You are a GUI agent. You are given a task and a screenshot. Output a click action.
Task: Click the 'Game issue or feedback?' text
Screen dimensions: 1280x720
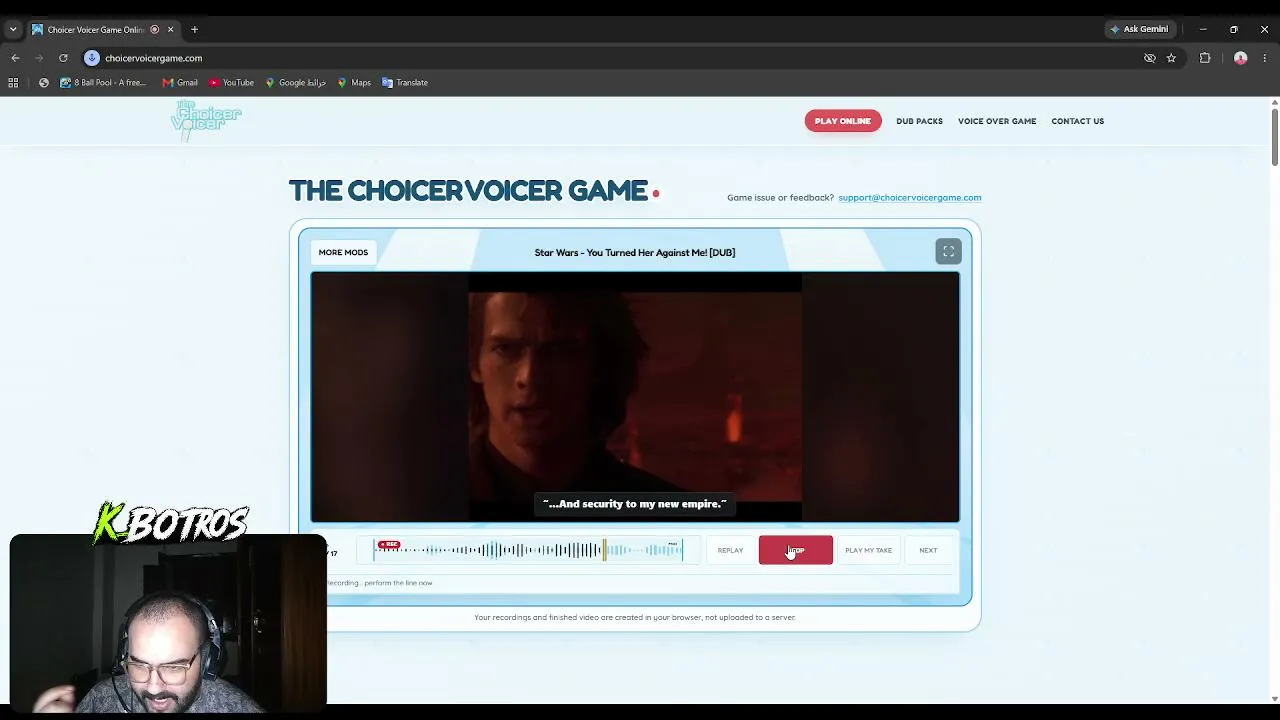coord(780,198)
